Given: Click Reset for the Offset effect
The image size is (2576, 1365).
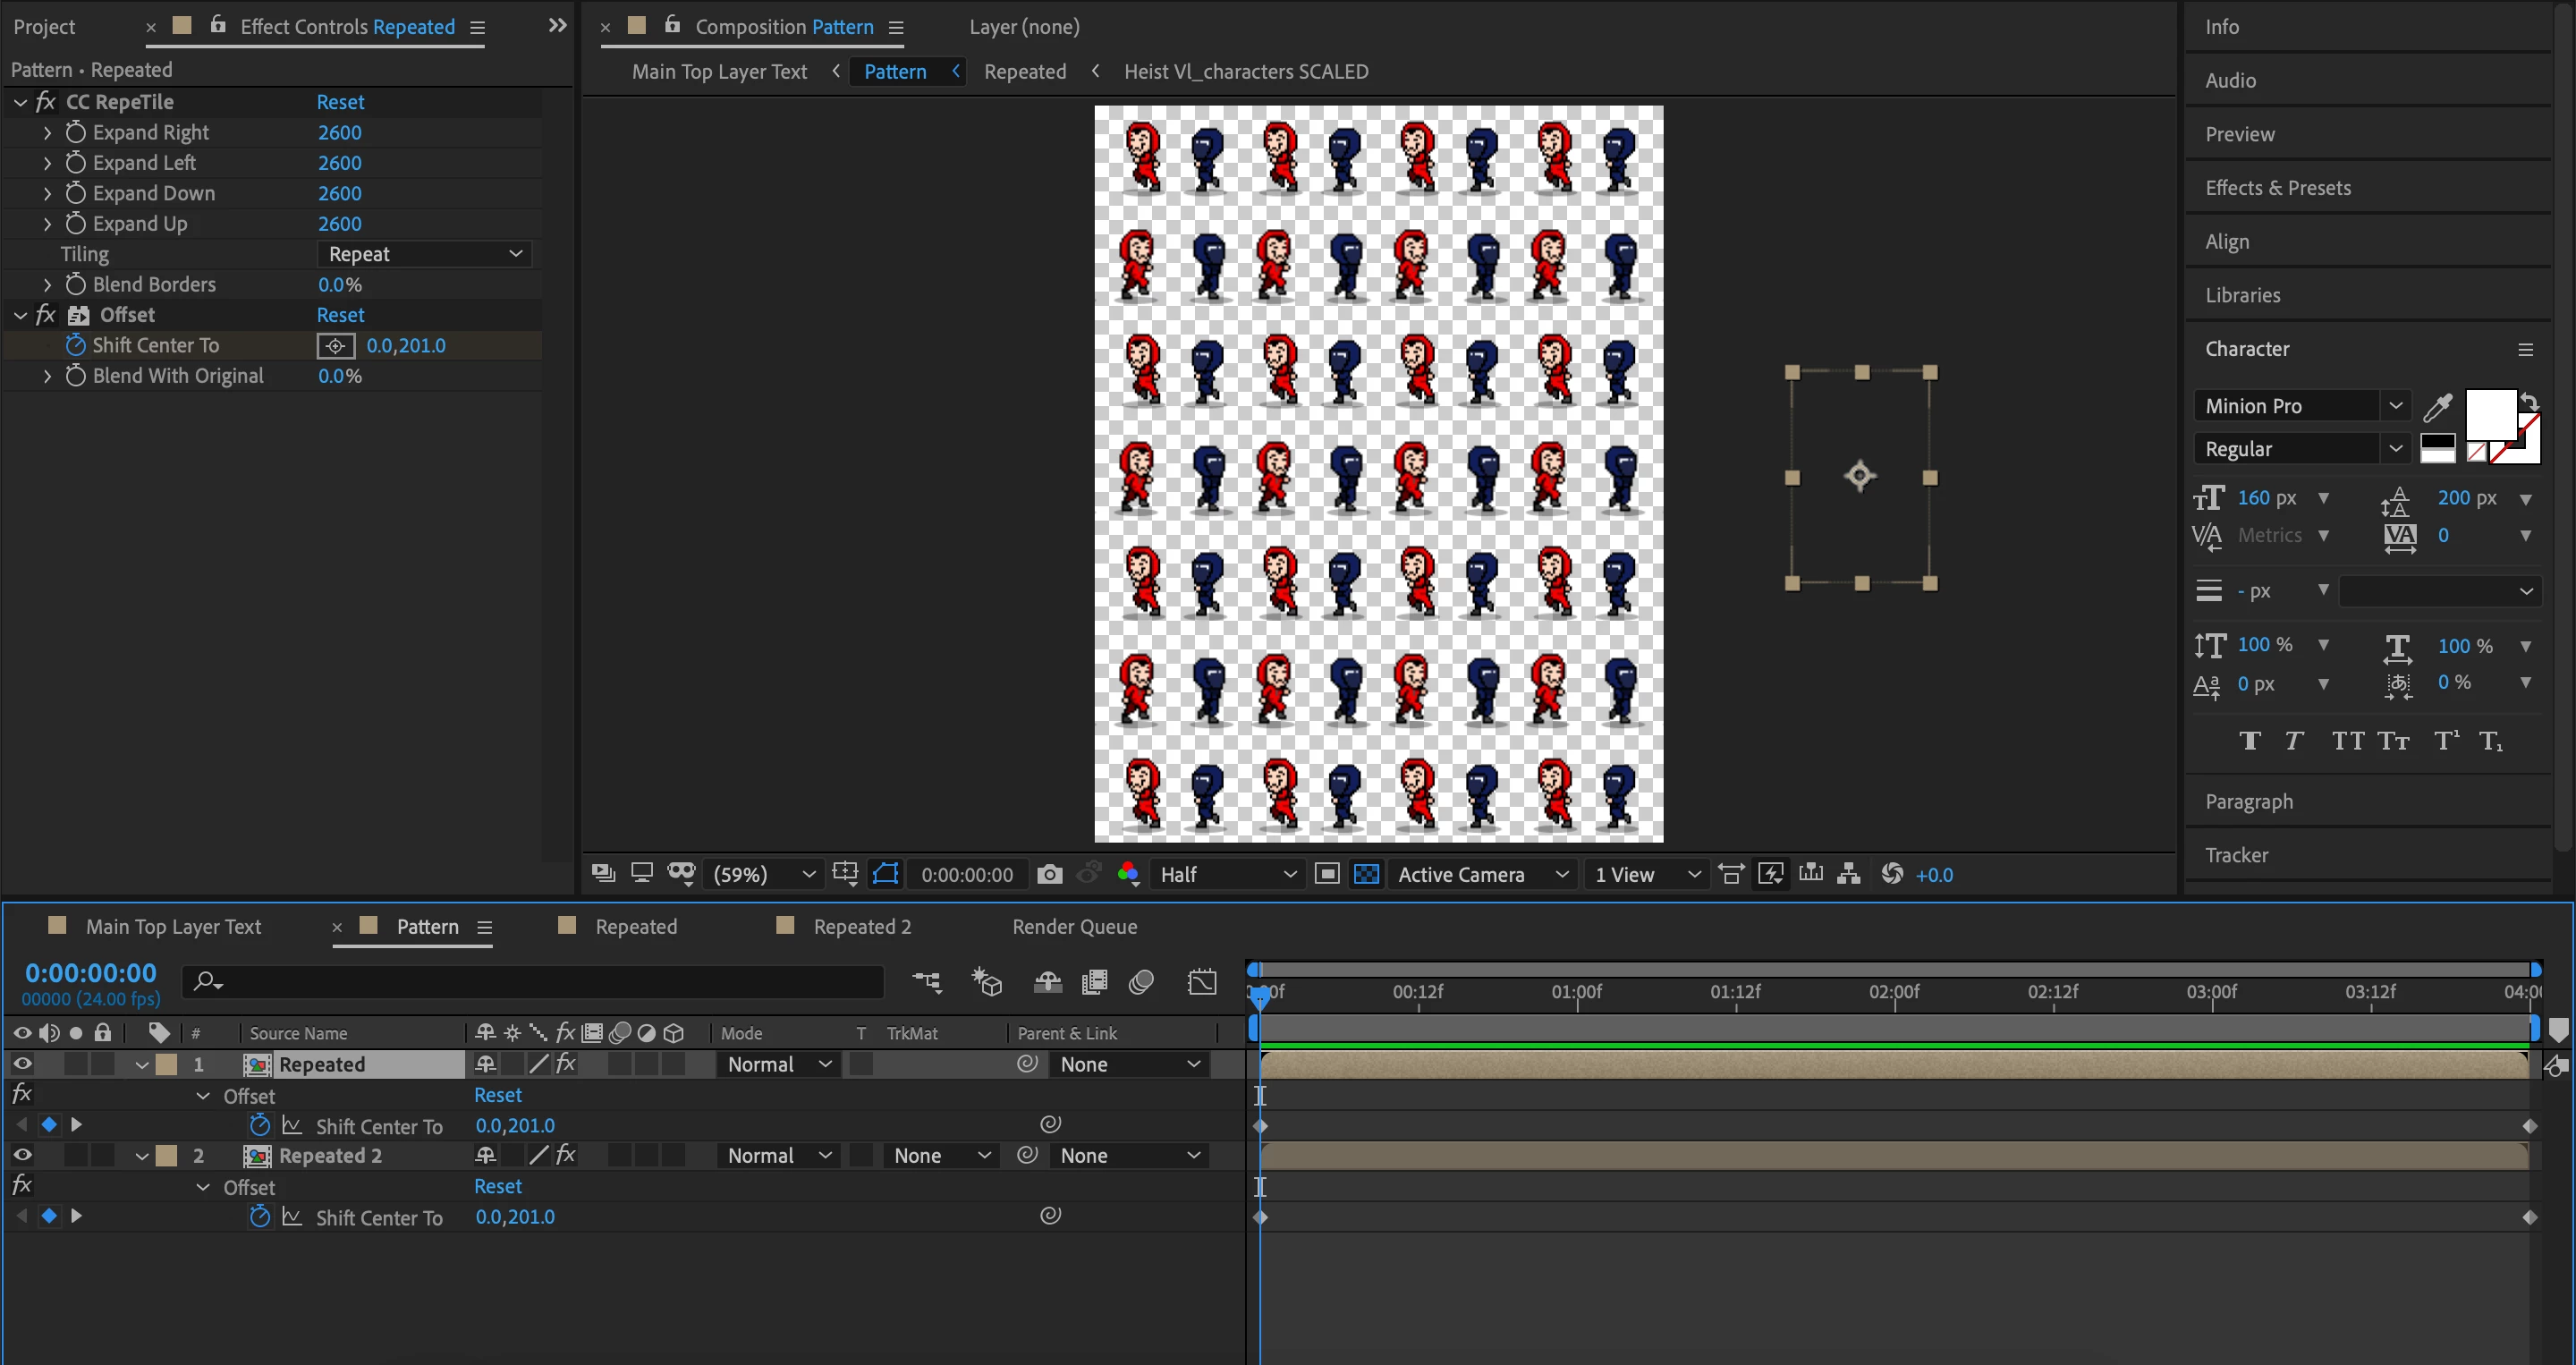Looking at the screenshot, I should [340, 315].
